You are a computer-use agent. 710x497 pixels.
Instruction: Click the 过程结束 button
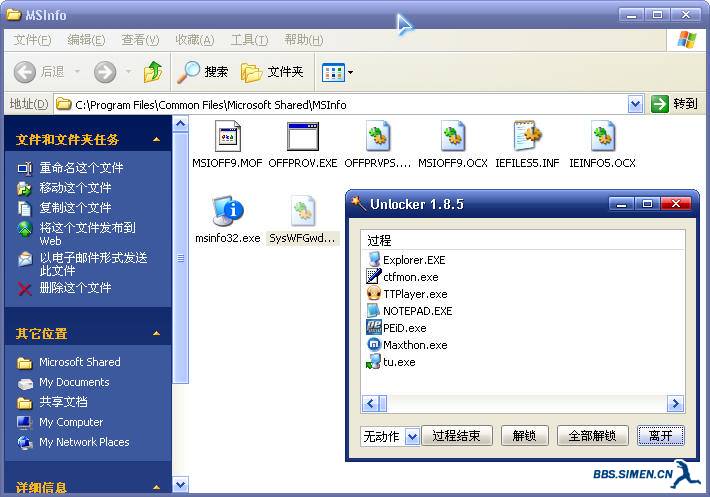pyautogui.click(x=456, y=436)
